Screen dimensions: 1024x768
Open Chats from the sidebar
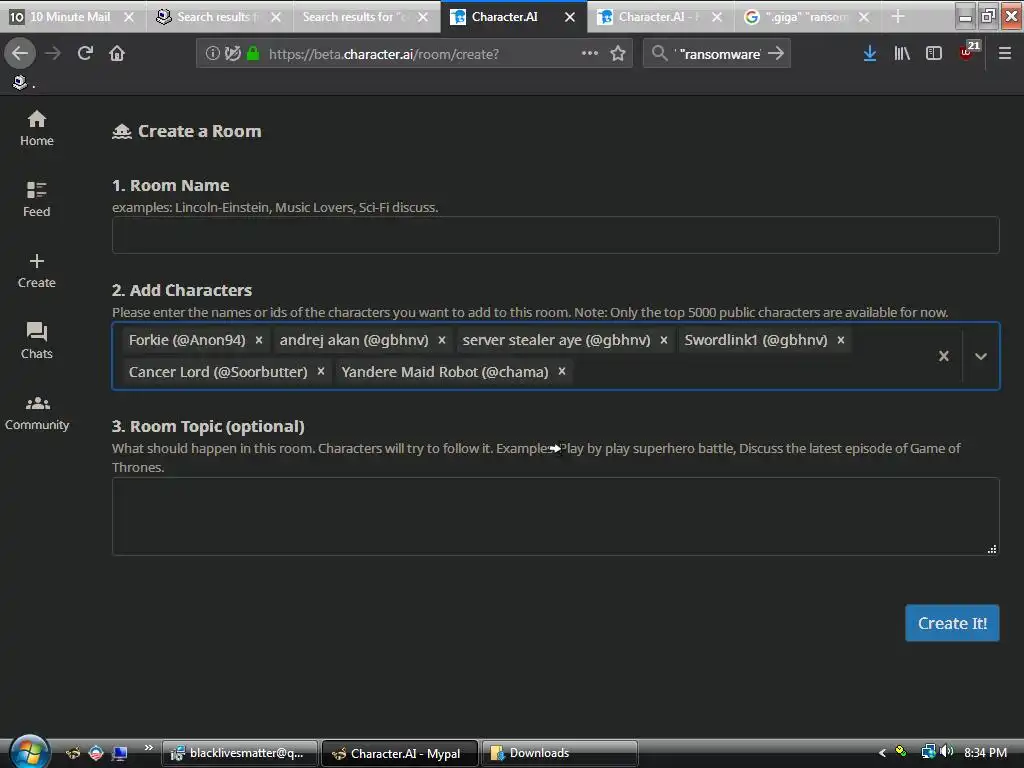tap(37, 341)
